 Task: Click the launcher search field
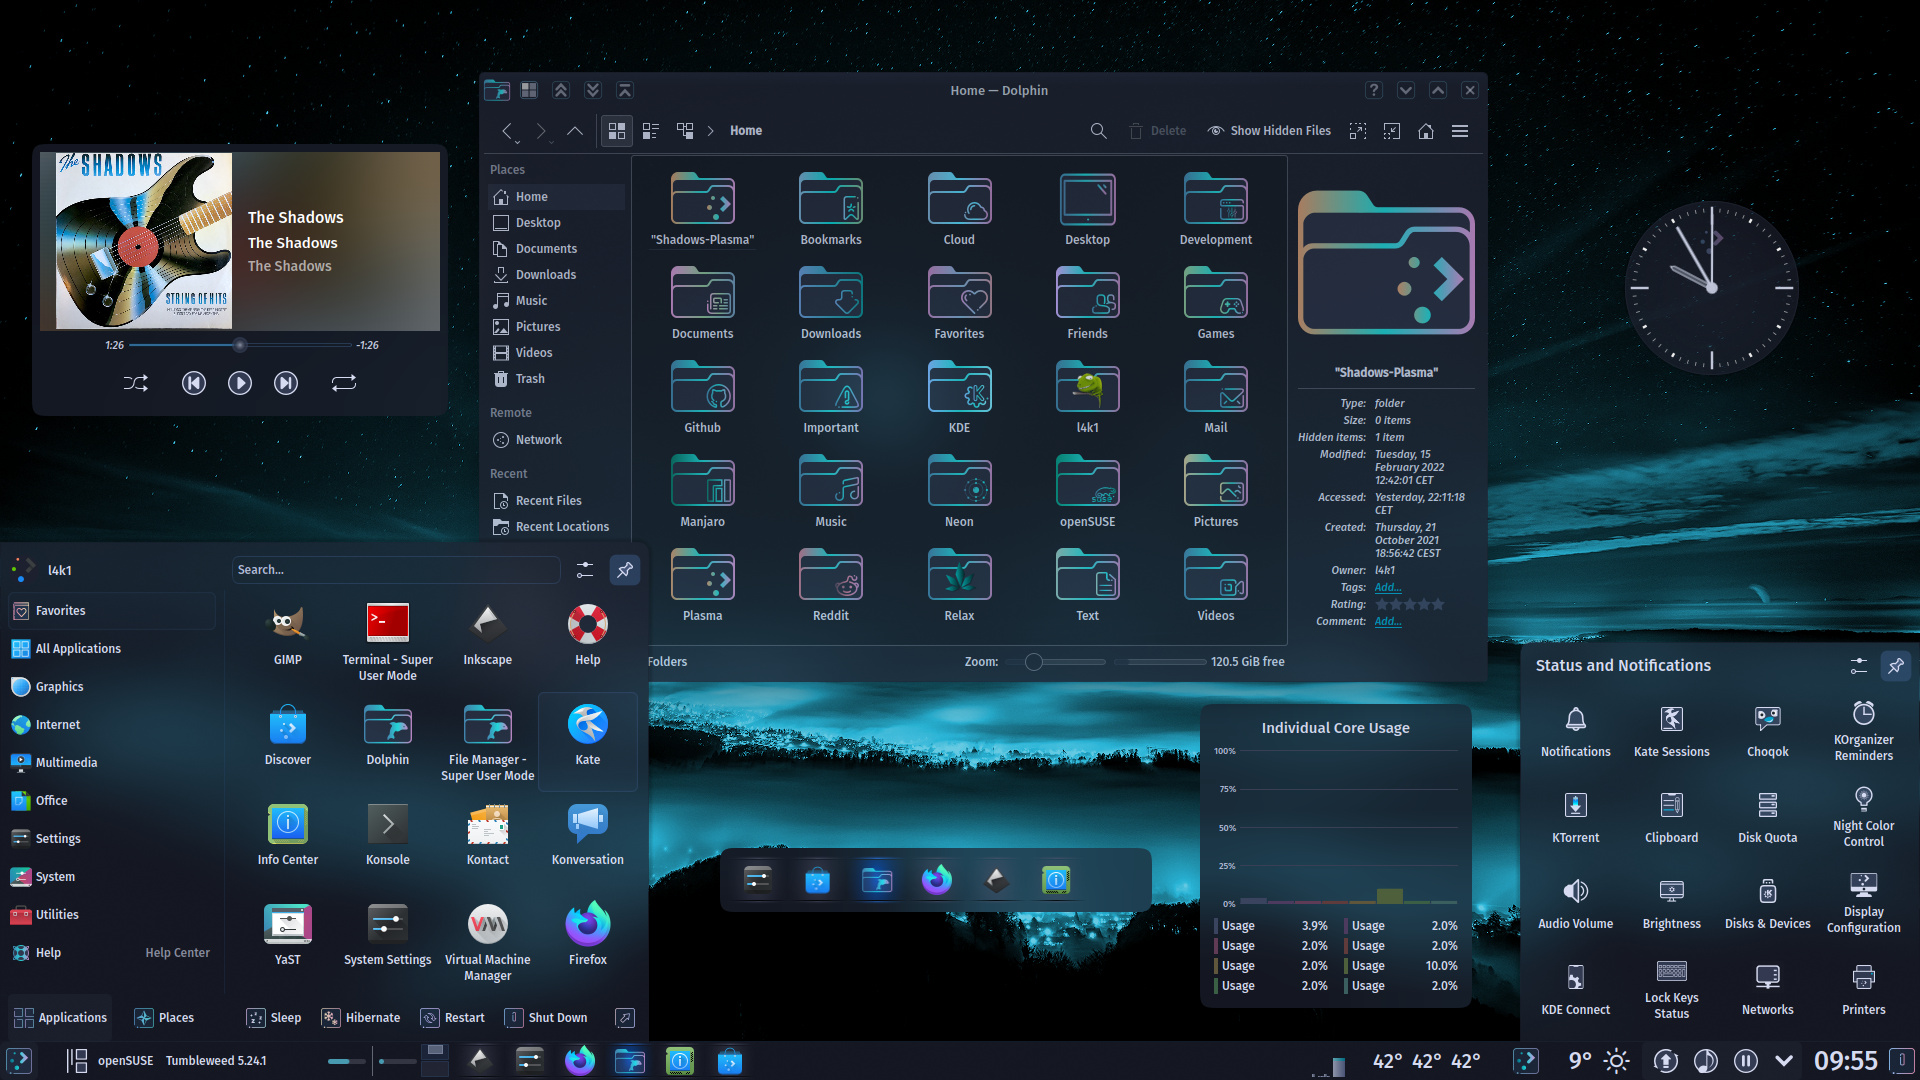tap(396, 570)
